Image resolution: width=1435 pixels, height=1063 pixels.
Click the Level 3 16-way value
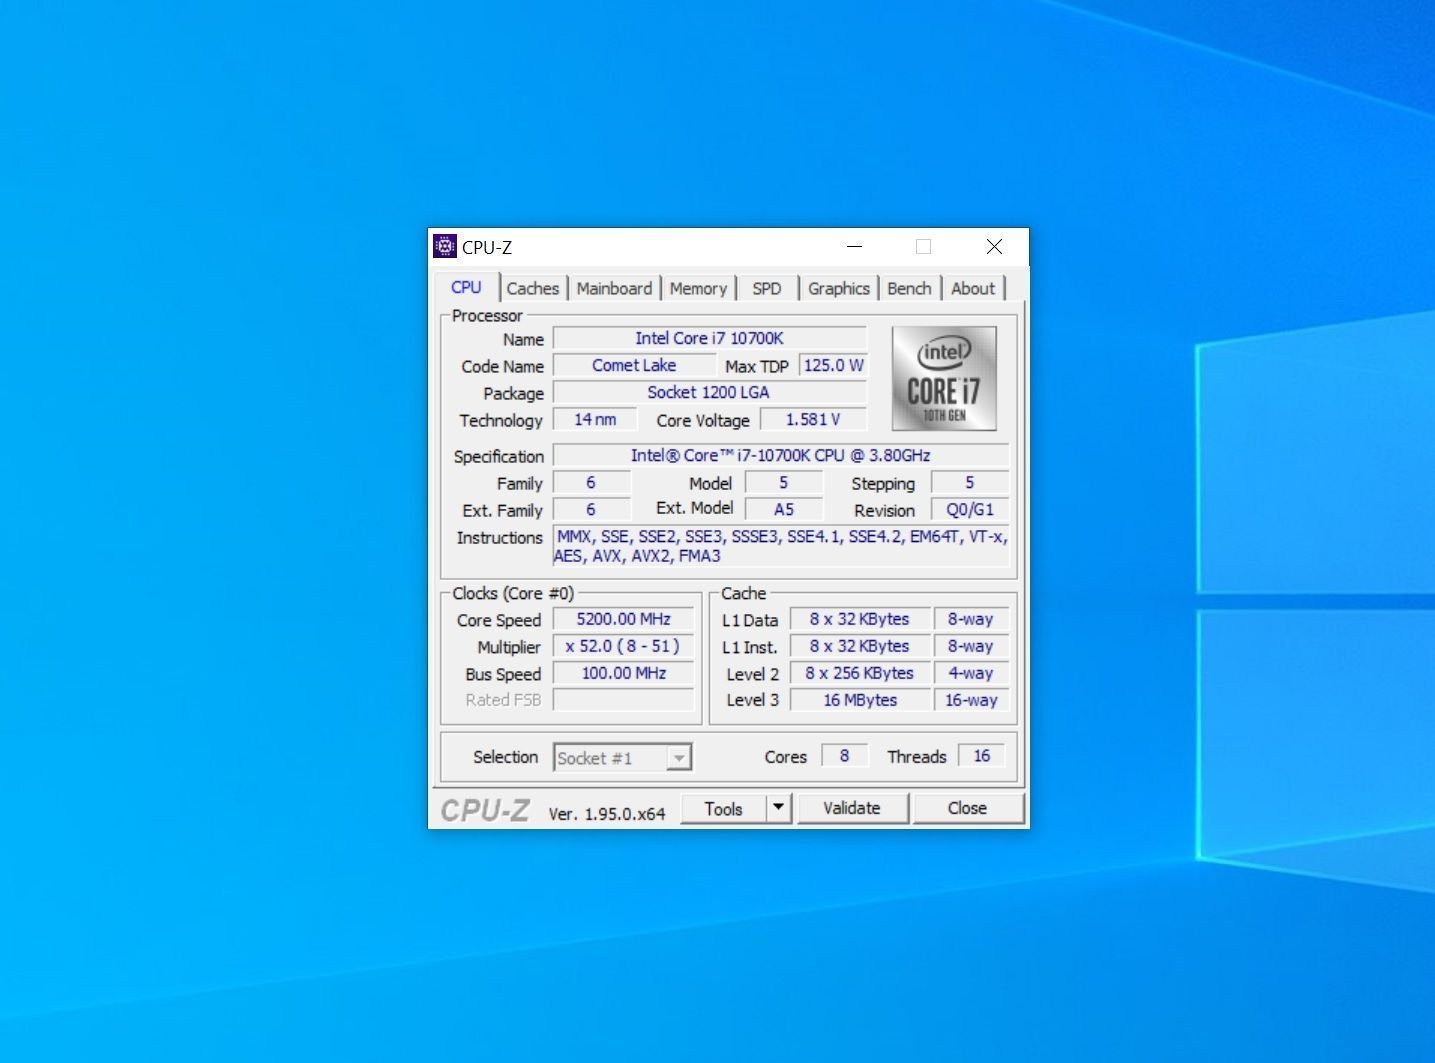click(971, 700)
